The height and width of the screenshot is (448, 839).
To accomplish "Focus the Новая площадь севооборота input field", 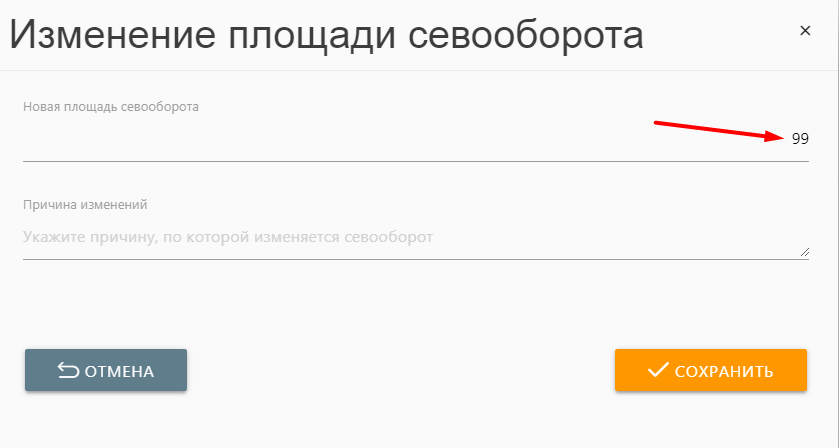I will pos(400,140).
